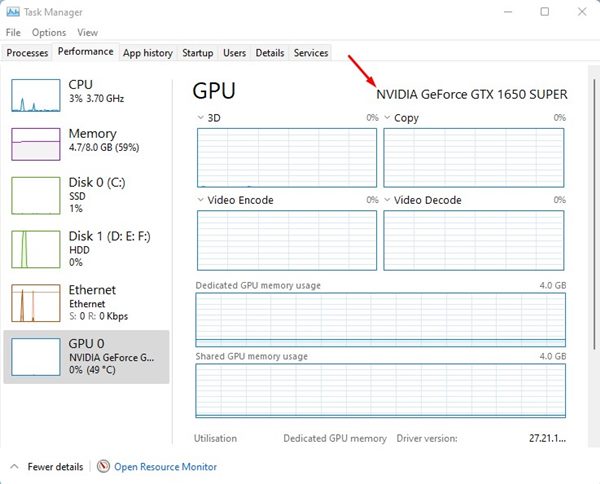The width and height of the screenshot is (600, 484).
Task: Open the File menu
Action: (x=13, y=33)
